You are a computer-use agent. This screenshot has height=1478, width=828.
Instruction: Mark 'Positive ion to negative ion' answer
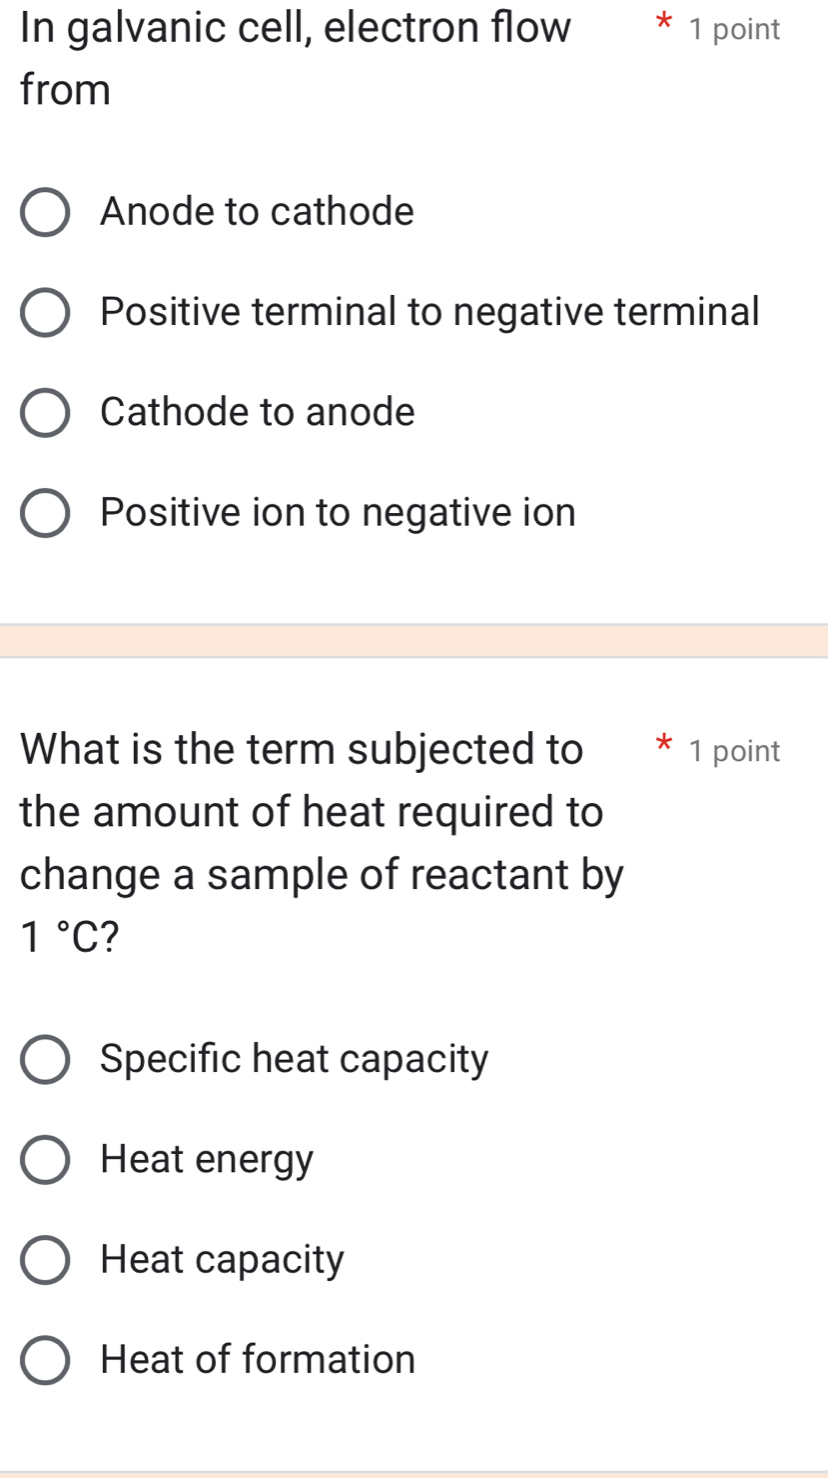(46, 514)
